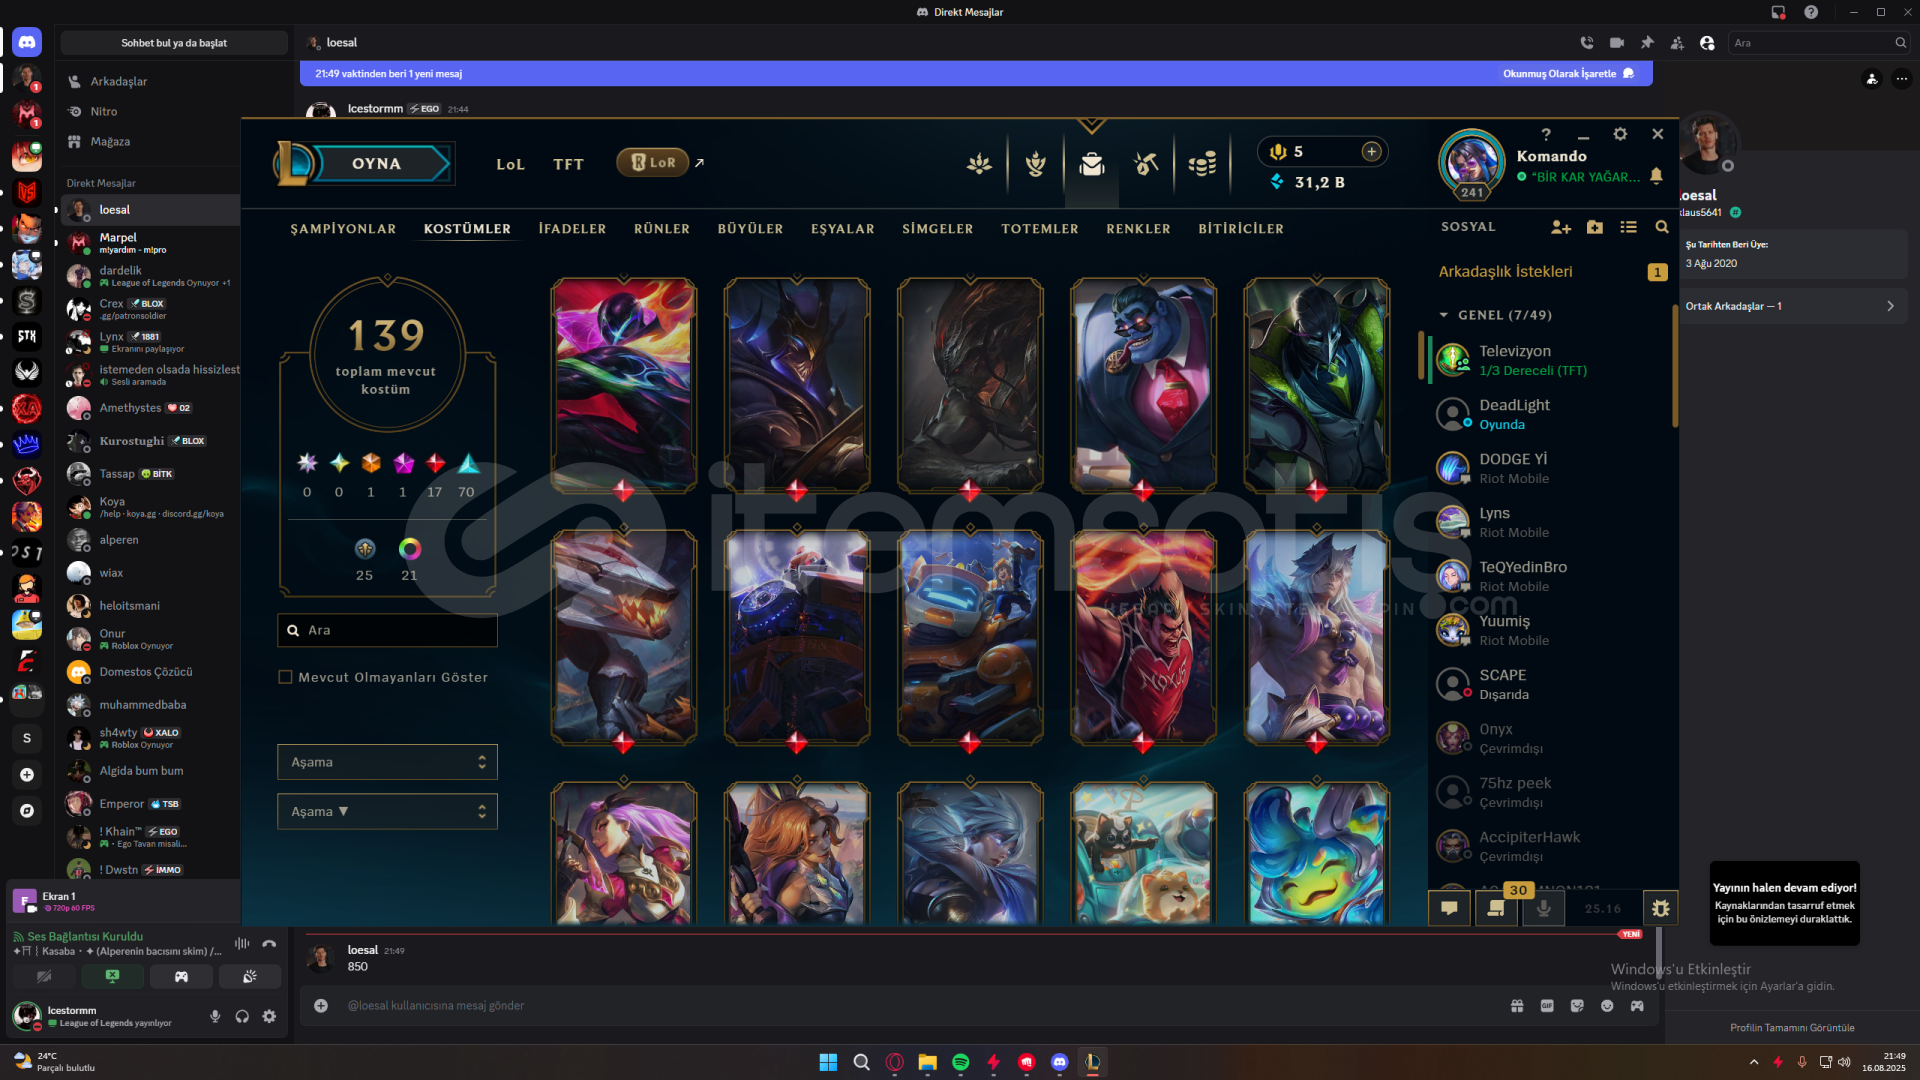Click the new folder icon in Sosyal panel
Viewport: 1920px width, 1080px height.
pos(1595,227)
